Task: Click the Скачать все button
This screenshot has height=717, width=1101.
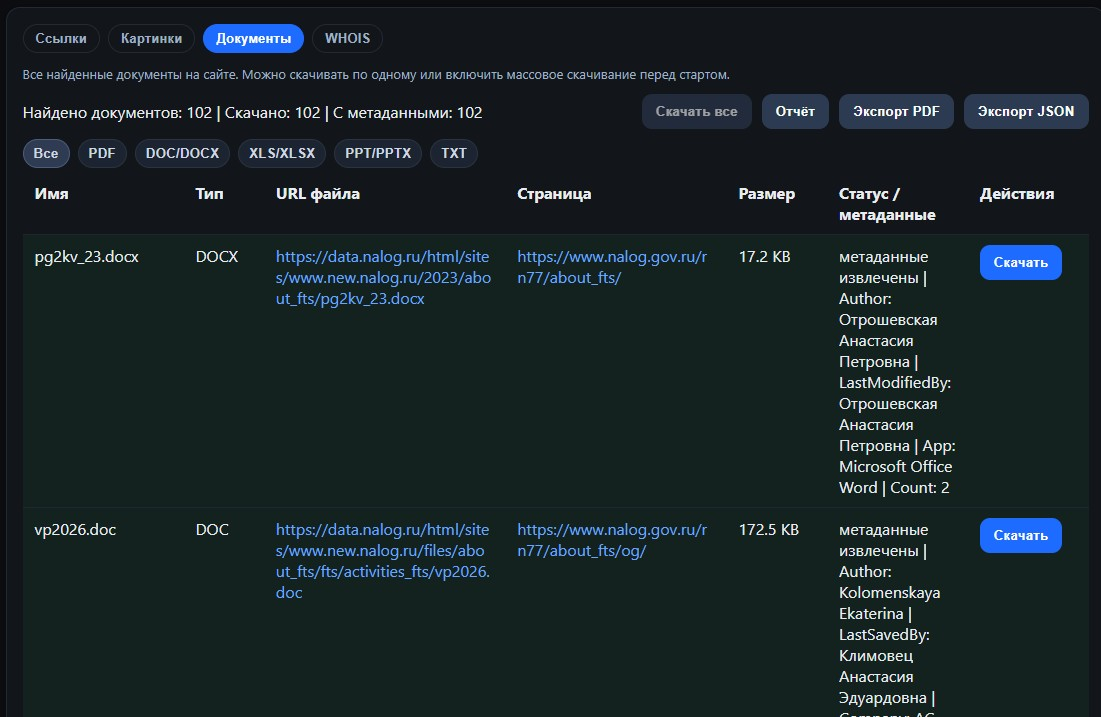Action: (x=696, y=111)
